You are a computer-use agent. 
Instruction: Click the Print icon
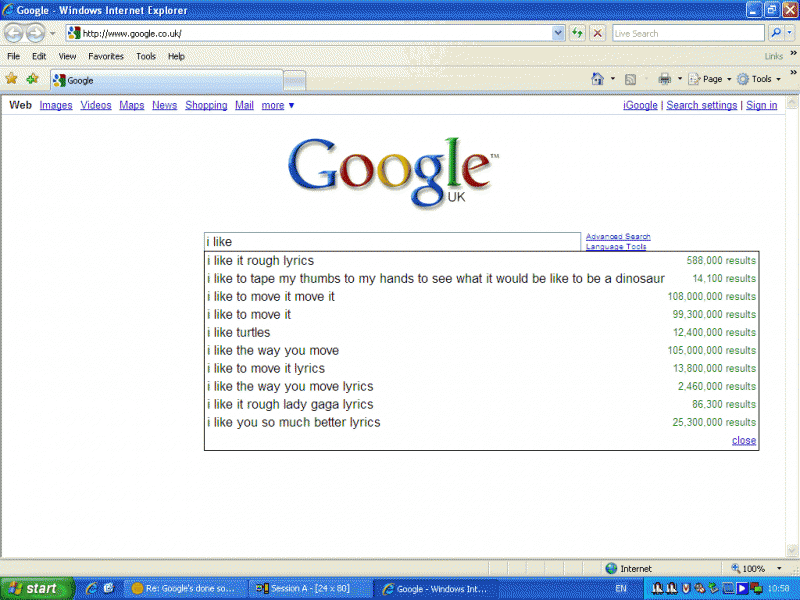coord(664,79)
